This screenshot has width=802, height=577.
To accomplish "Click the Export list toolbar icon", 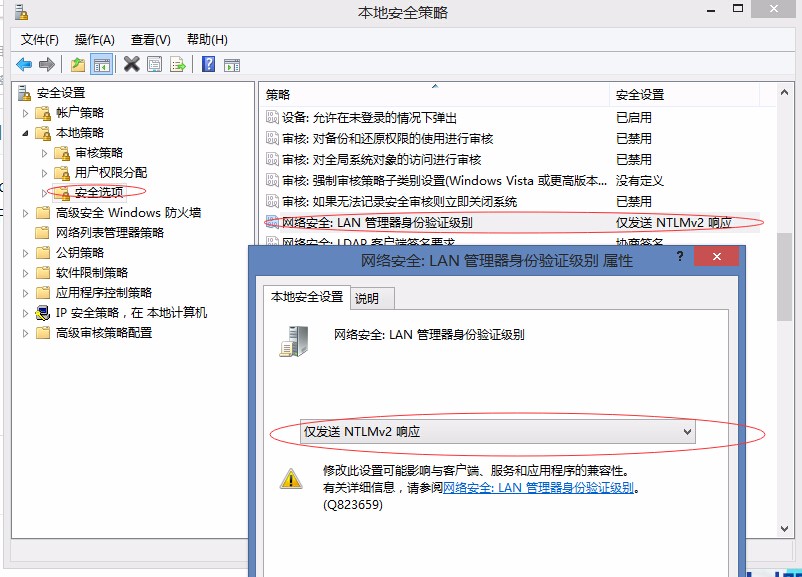I will click(x=178, y=65).
